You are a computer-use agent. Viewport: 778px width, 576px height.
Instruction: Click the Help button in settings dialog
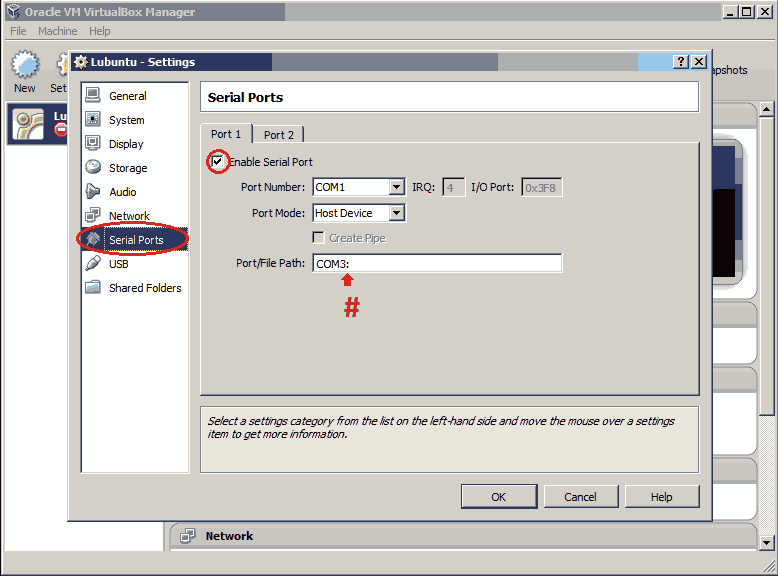[662, 497]
